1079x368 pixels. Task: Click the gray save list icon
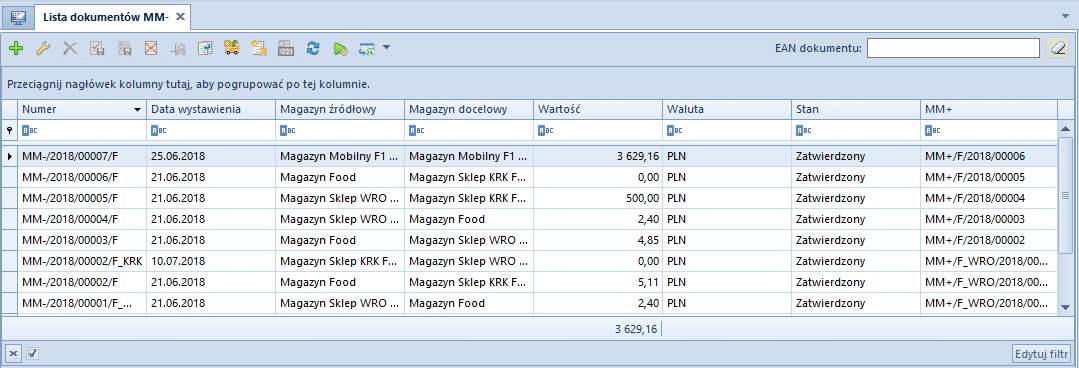125,48
